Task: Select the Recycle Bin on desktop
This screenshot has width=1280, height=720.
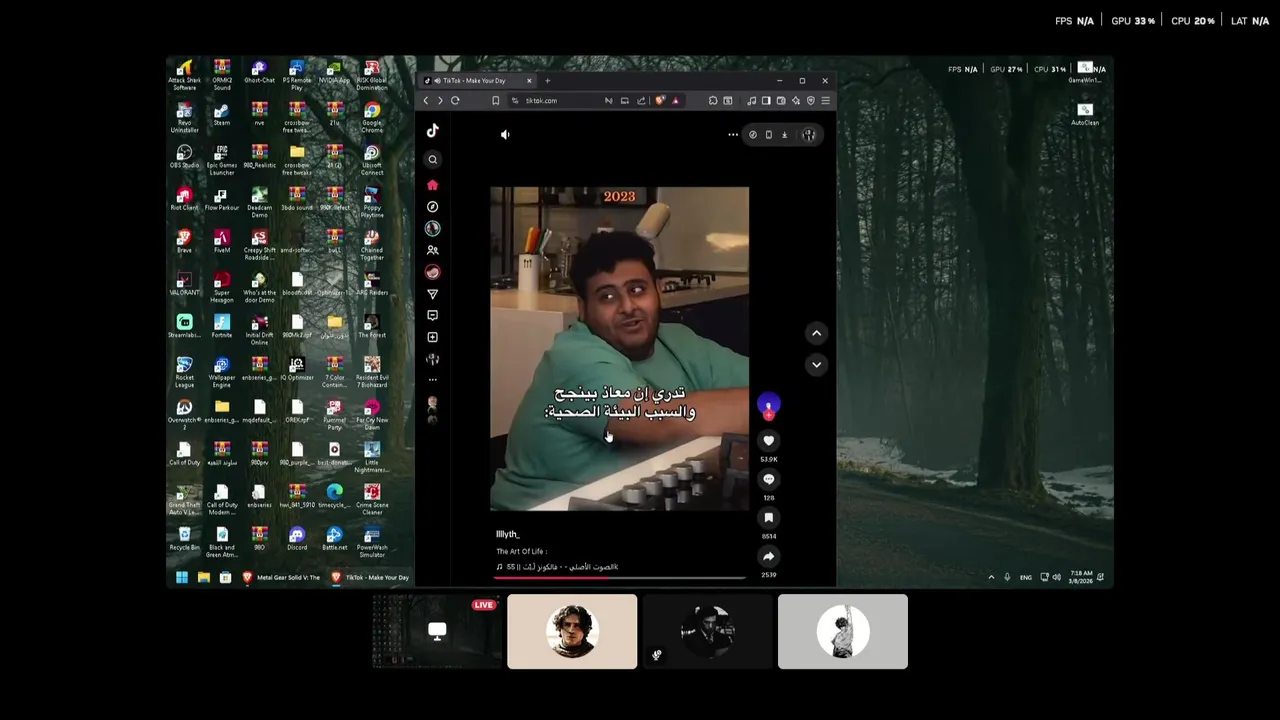Action: coord(184,539)
